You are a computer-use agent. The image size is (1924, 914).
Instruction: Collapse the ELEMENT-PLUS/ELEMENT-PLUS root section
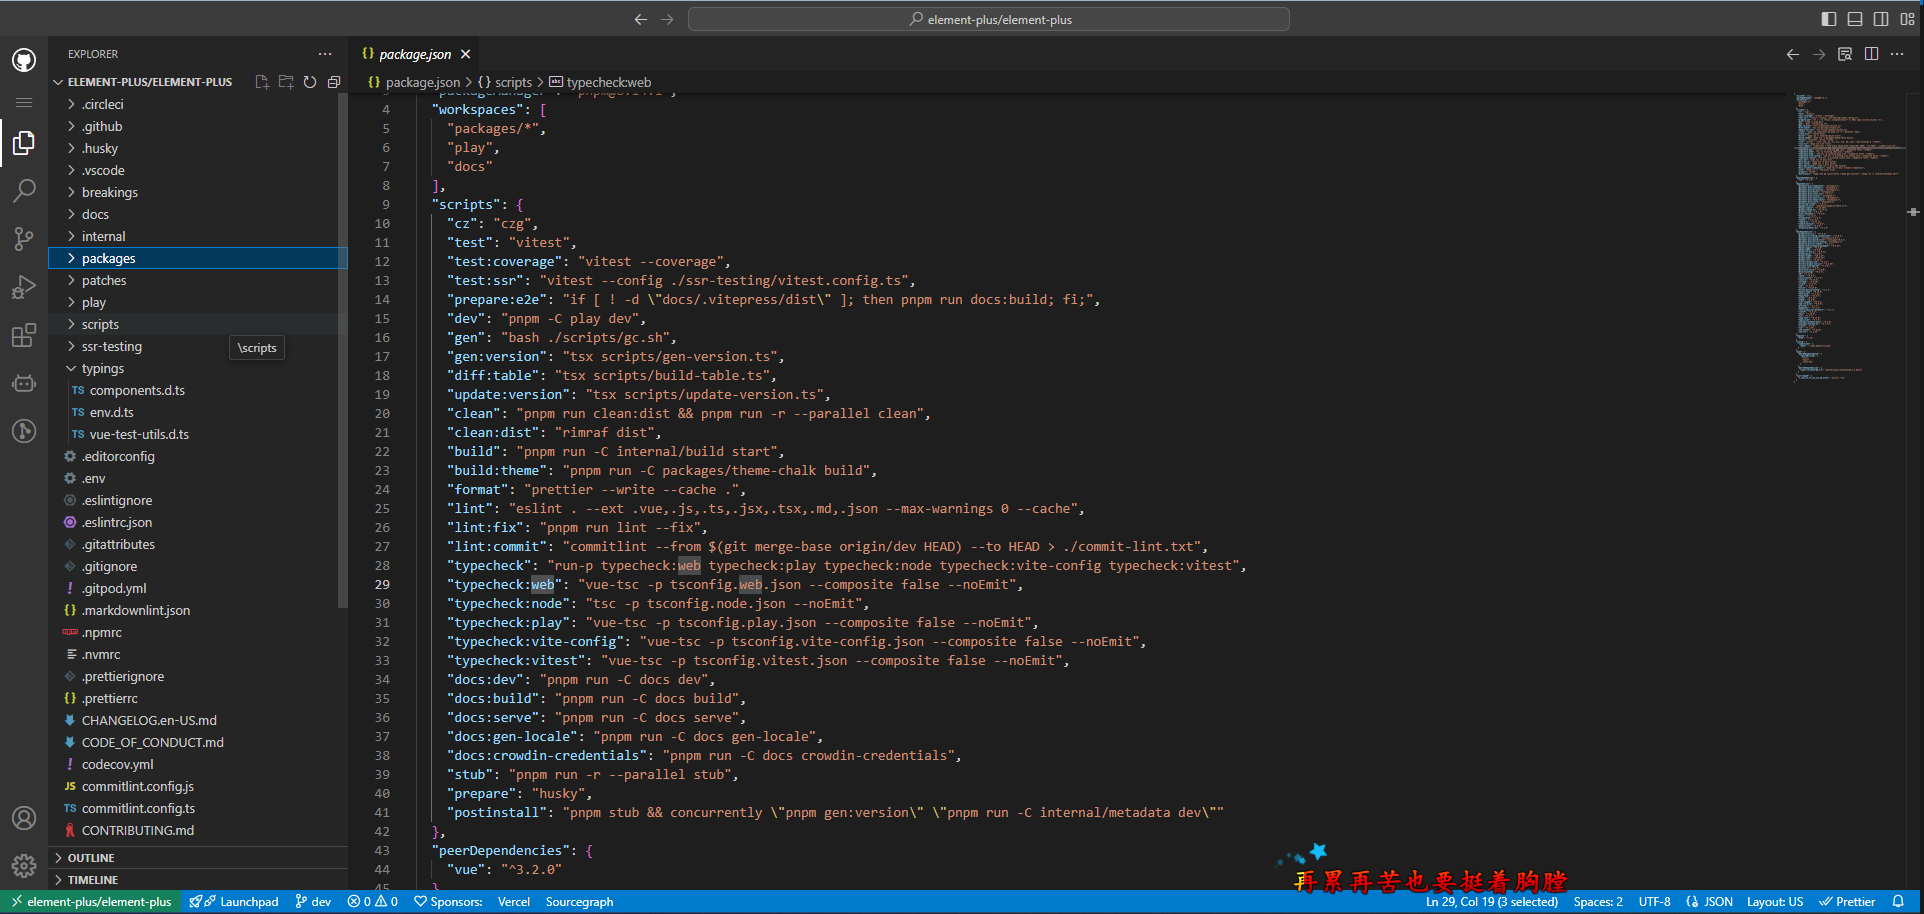coord(149,82)
